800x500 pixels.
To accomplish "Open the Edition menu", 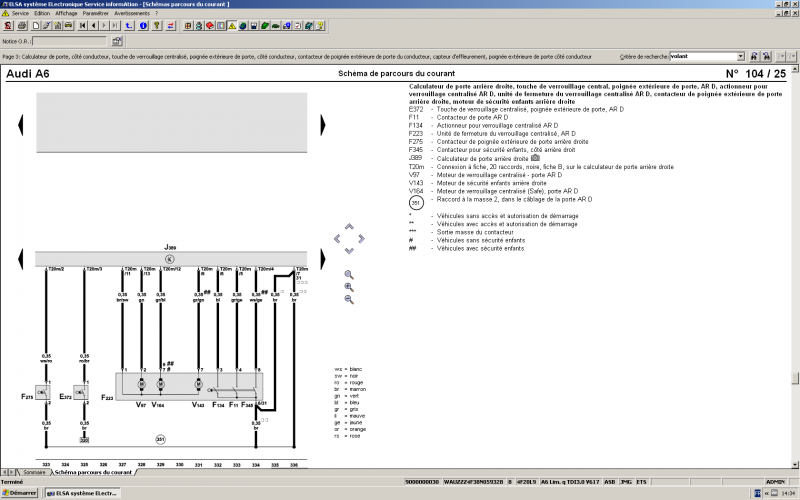I will point(42,13).
